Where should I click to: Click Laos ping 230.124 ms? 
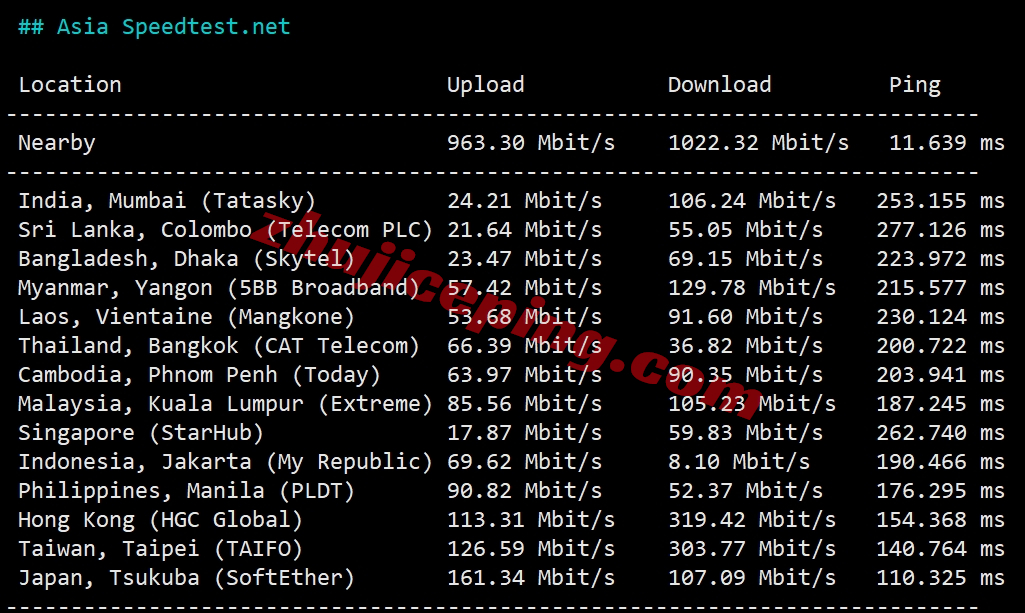click(x=941, y=317)
